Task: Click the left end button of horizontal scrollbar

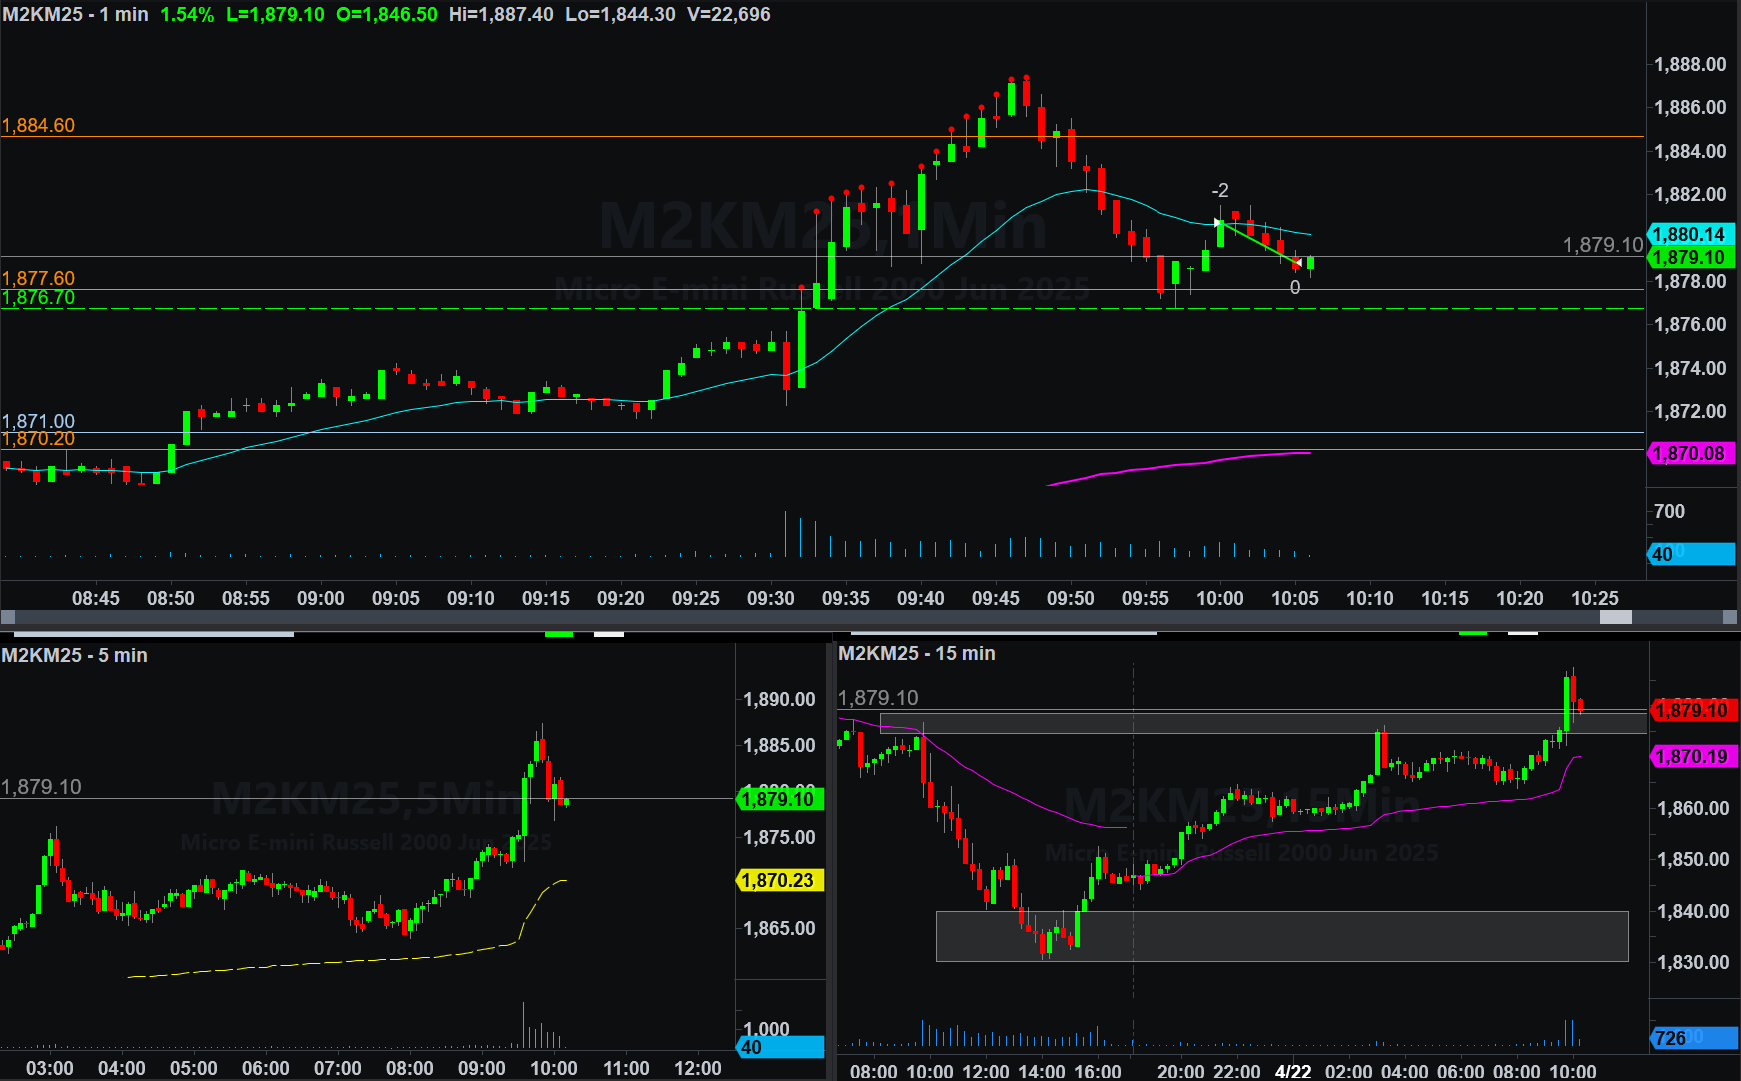Action: tap(8, 617)
